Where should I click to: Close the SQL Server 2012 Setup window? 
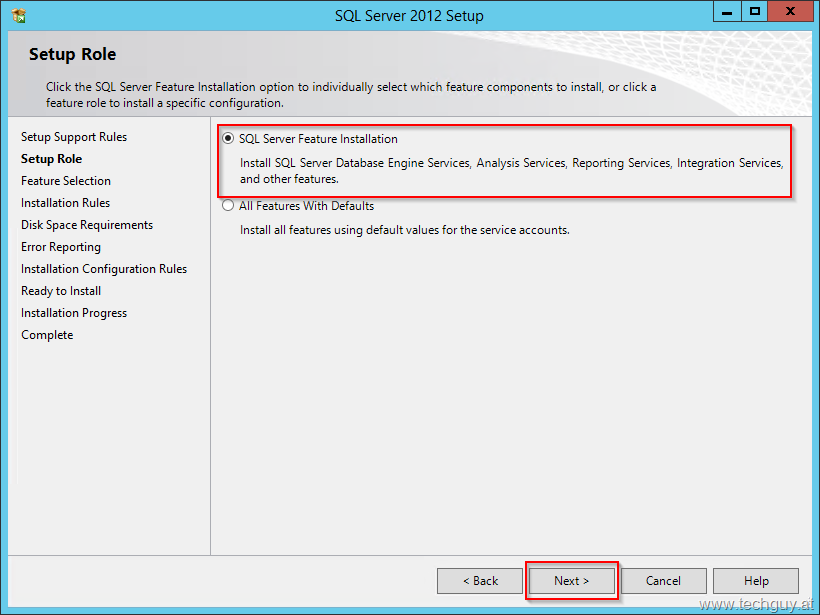(x=790, y=12)
